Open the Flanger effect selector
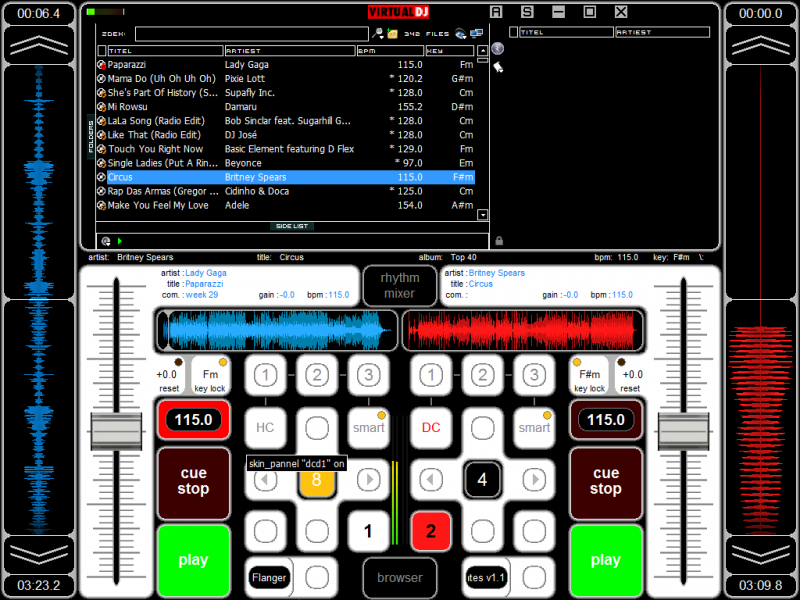The image size is (800, 600). (x=269, y=578)
